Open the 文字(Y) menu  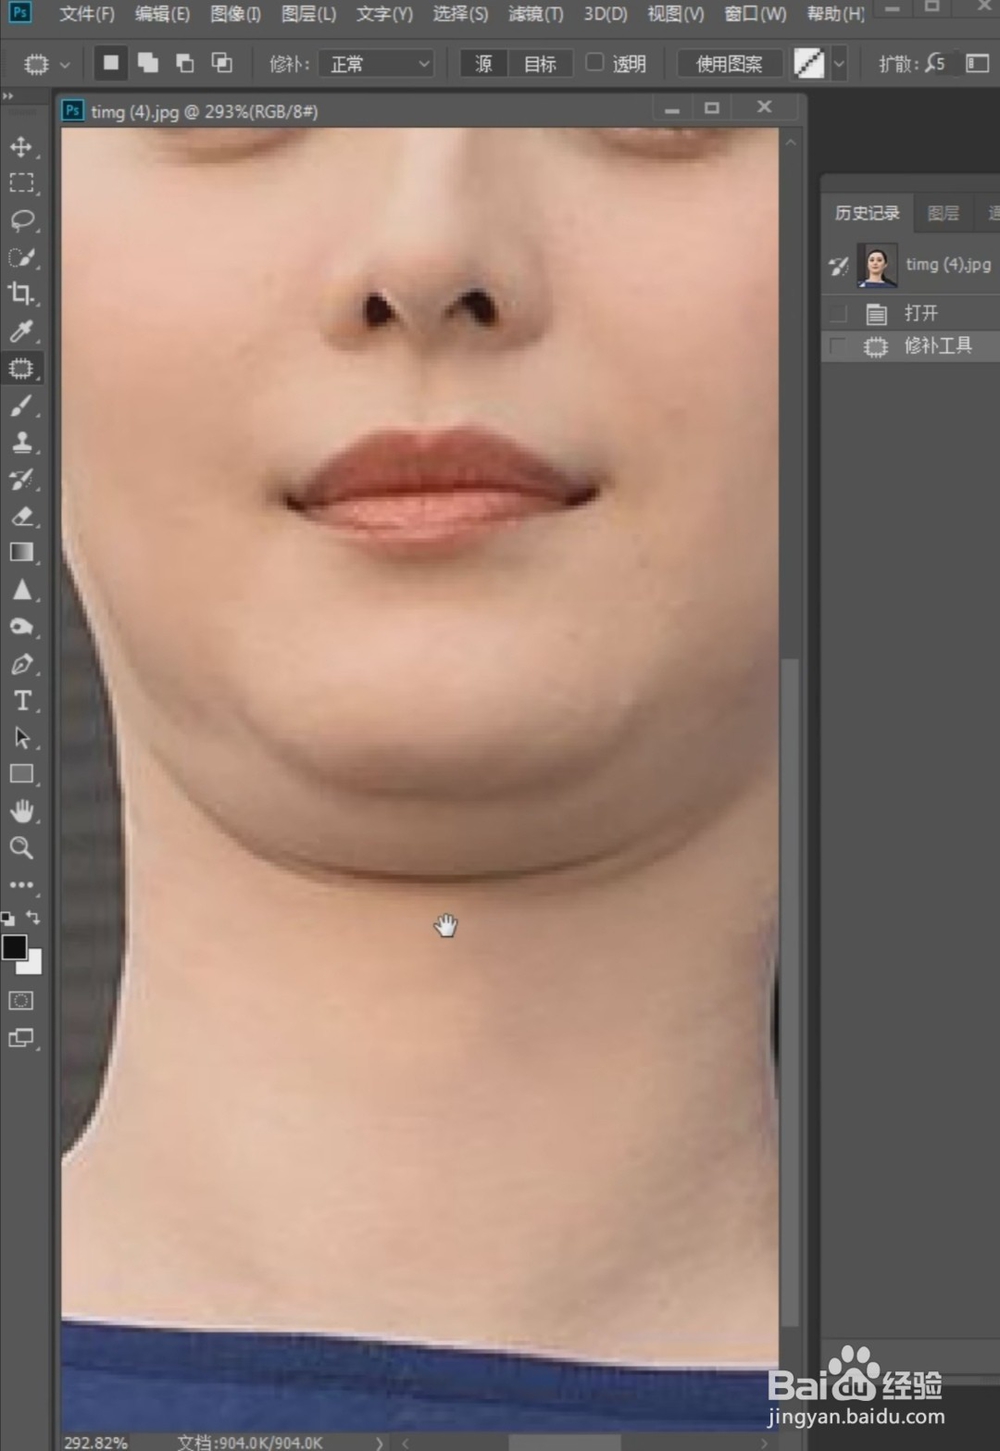tap(385, 14)
